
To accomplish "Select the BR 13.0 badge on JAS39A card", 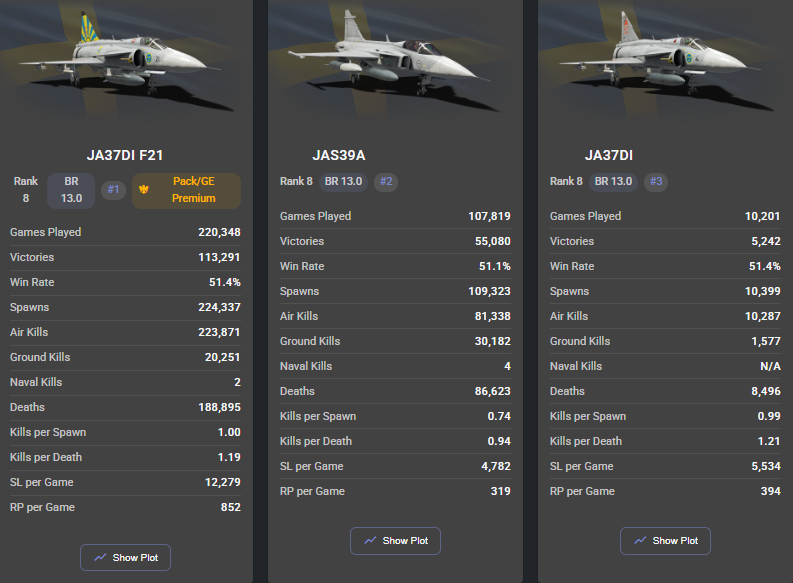I will coord(345,181).
